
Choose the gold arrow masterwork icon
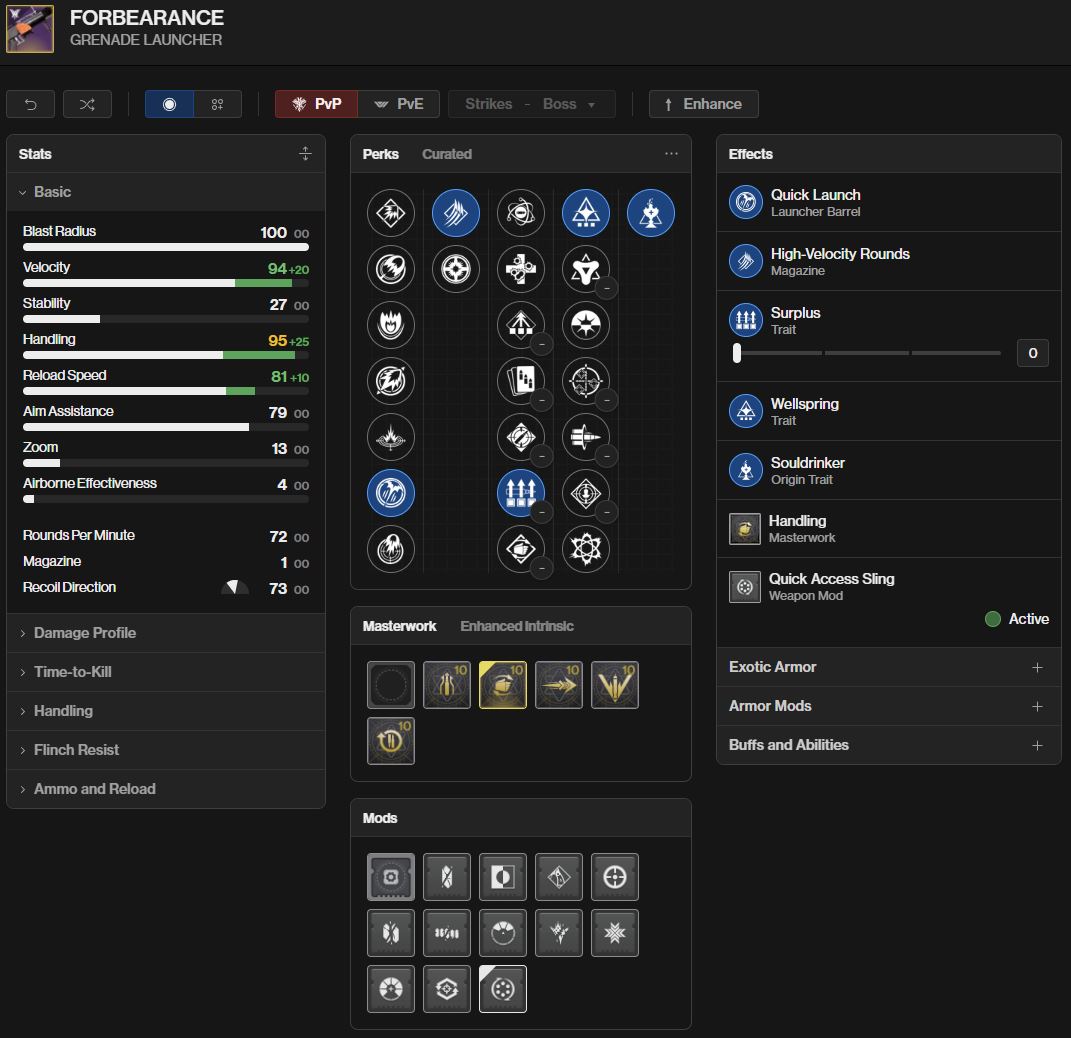[559, 685]
